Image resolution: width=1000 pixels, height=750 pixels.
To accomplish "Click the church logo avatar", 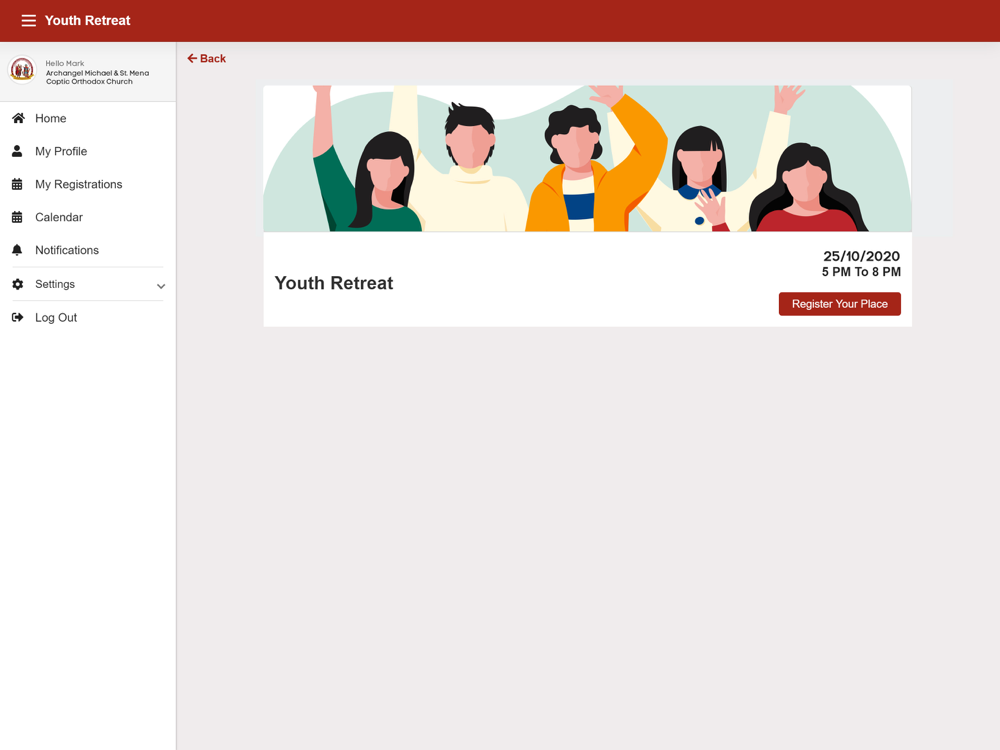I will (22, 70).
